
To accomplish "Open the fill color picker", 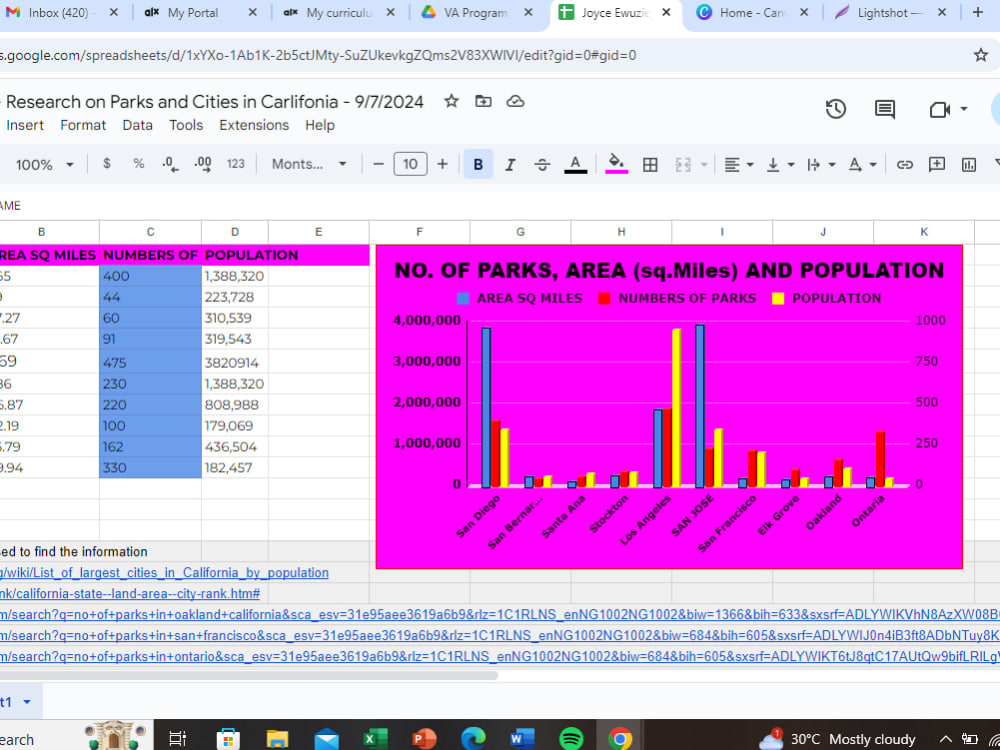I will 616,164.
